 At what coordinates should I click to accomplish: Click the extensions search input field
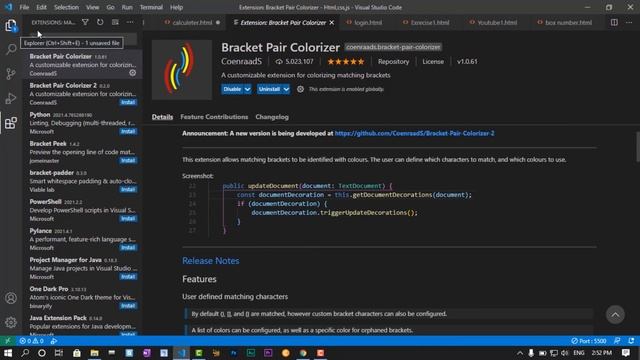pos(82,40)
